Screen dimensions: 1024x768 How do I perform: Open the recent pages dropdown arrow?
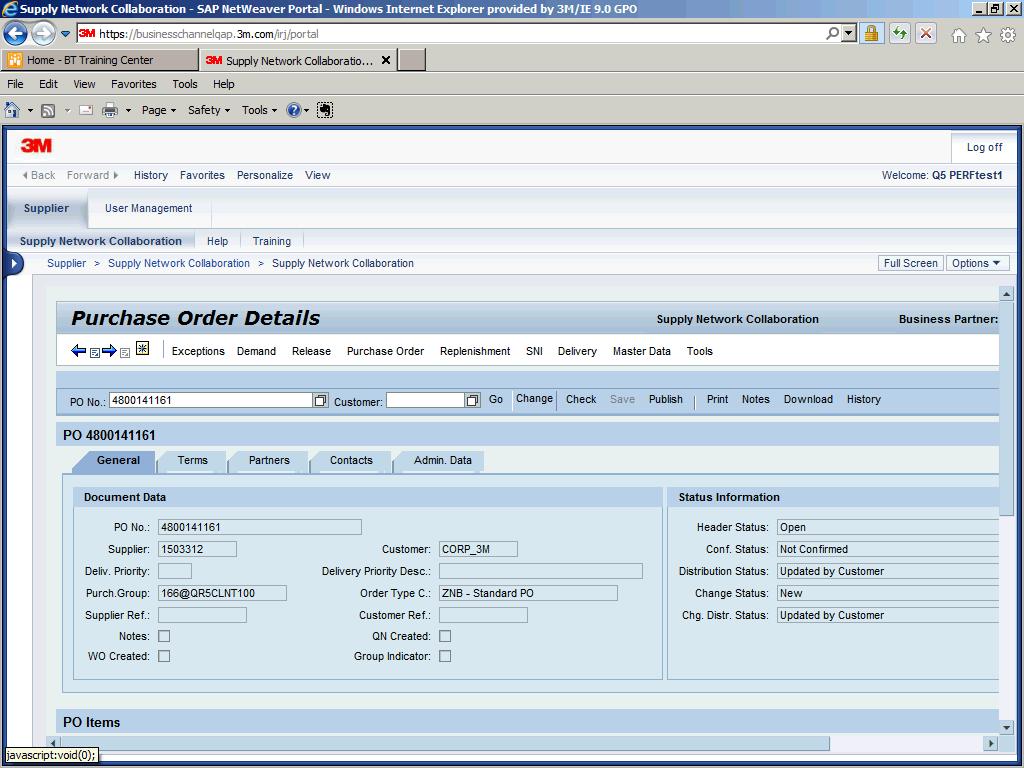coord(65,33)
